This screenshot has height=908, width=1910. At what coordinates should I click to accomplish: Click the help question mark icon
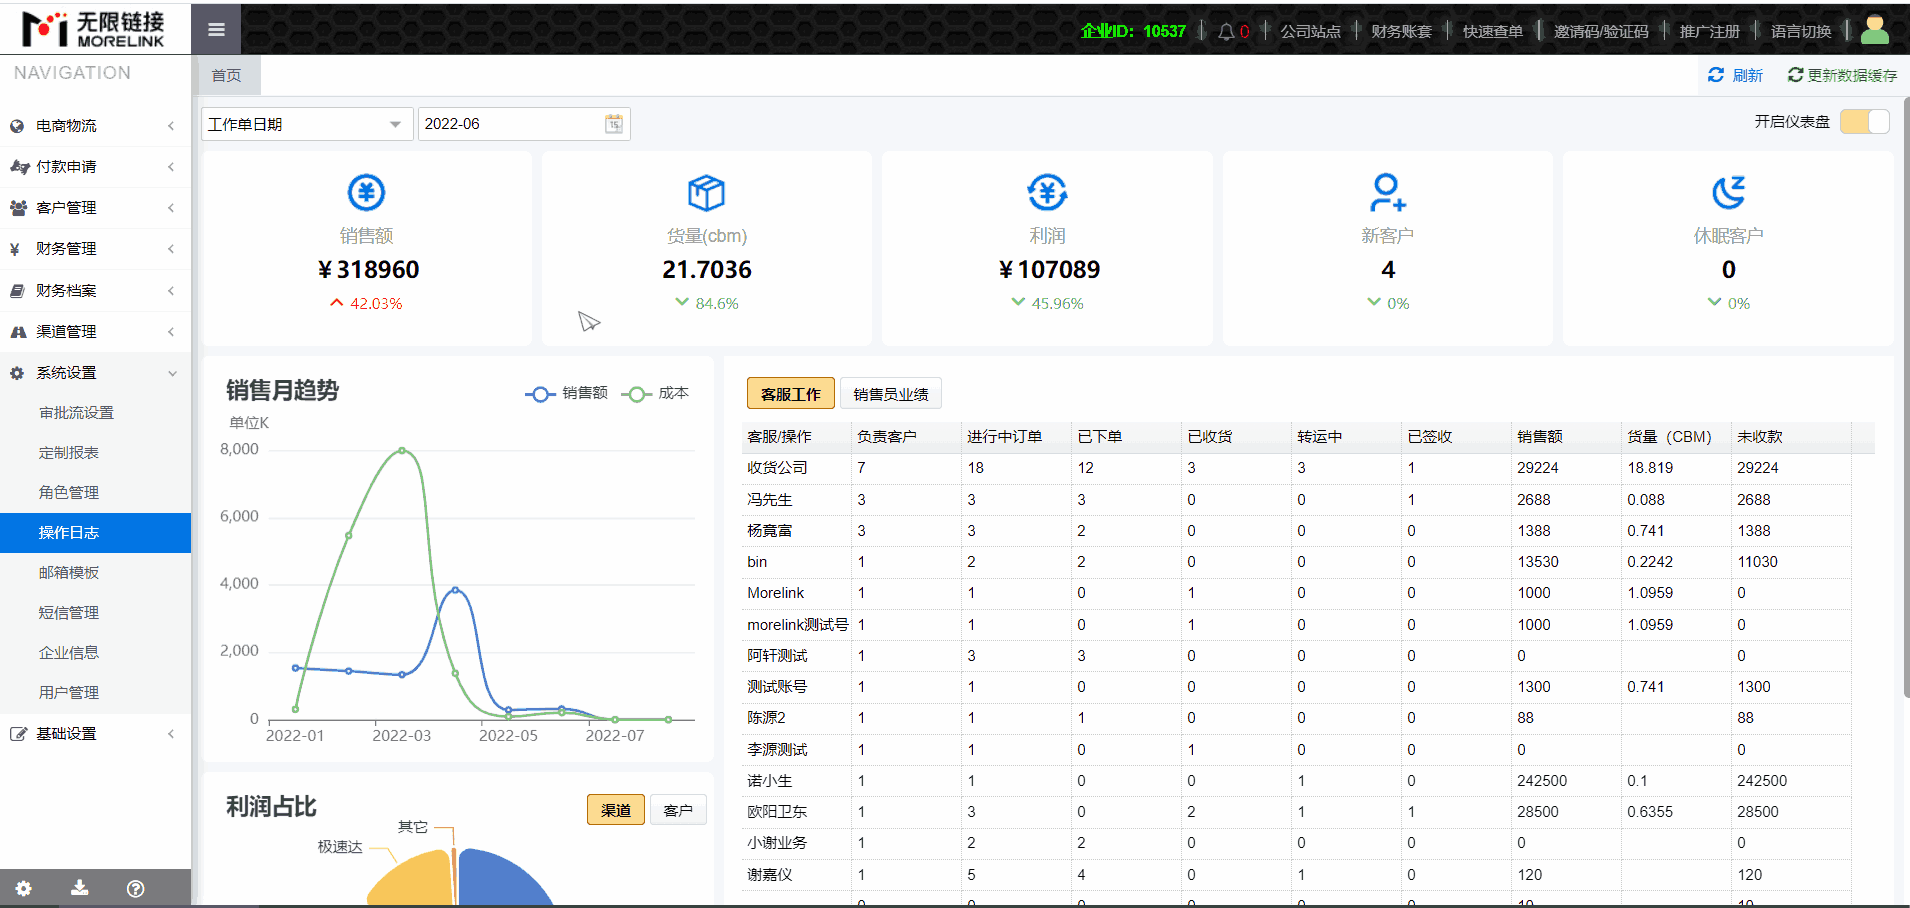tap(136, 888)
